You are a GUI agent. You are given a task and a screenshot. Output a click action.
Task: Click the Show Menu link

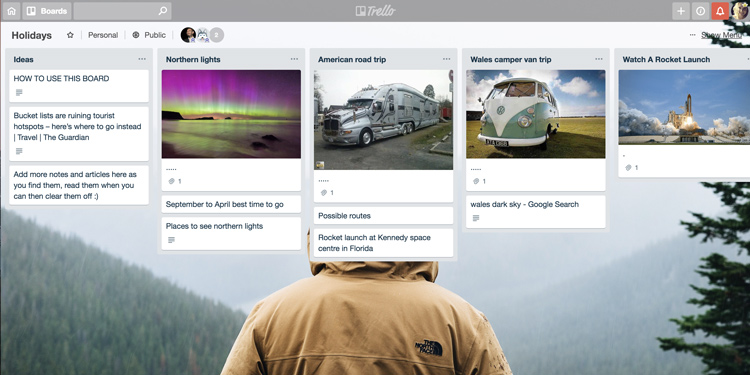click(x=721, y=35)
